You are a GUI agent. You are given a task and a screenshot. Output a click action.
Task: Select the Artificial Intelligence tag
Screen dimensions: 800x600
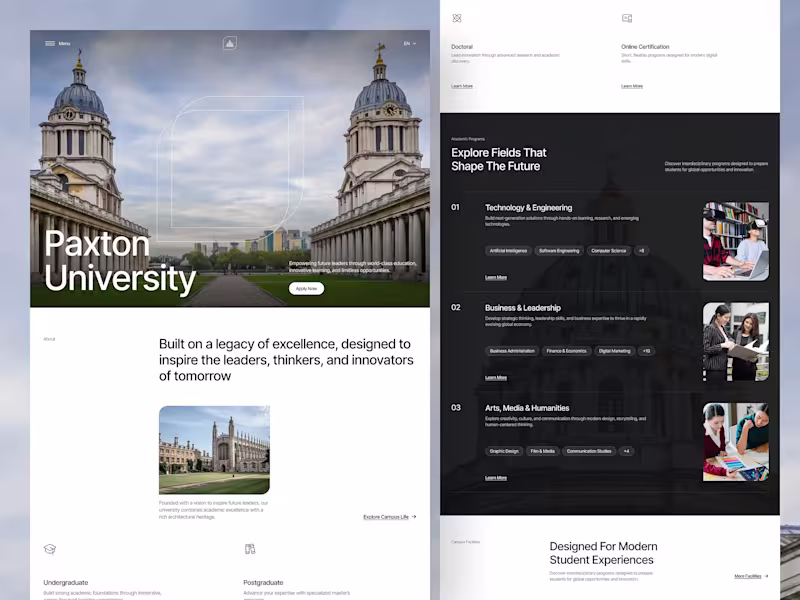click(508, 251)
